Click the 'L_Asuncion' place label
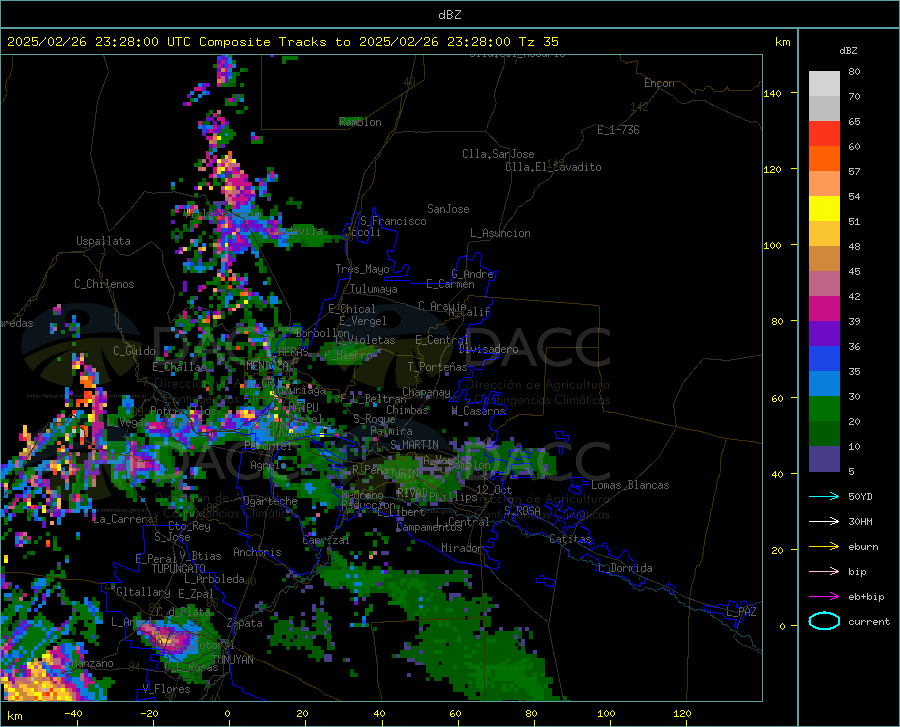Image resolution: width=900 pixels, height=727 pixels. click(500, 233)
